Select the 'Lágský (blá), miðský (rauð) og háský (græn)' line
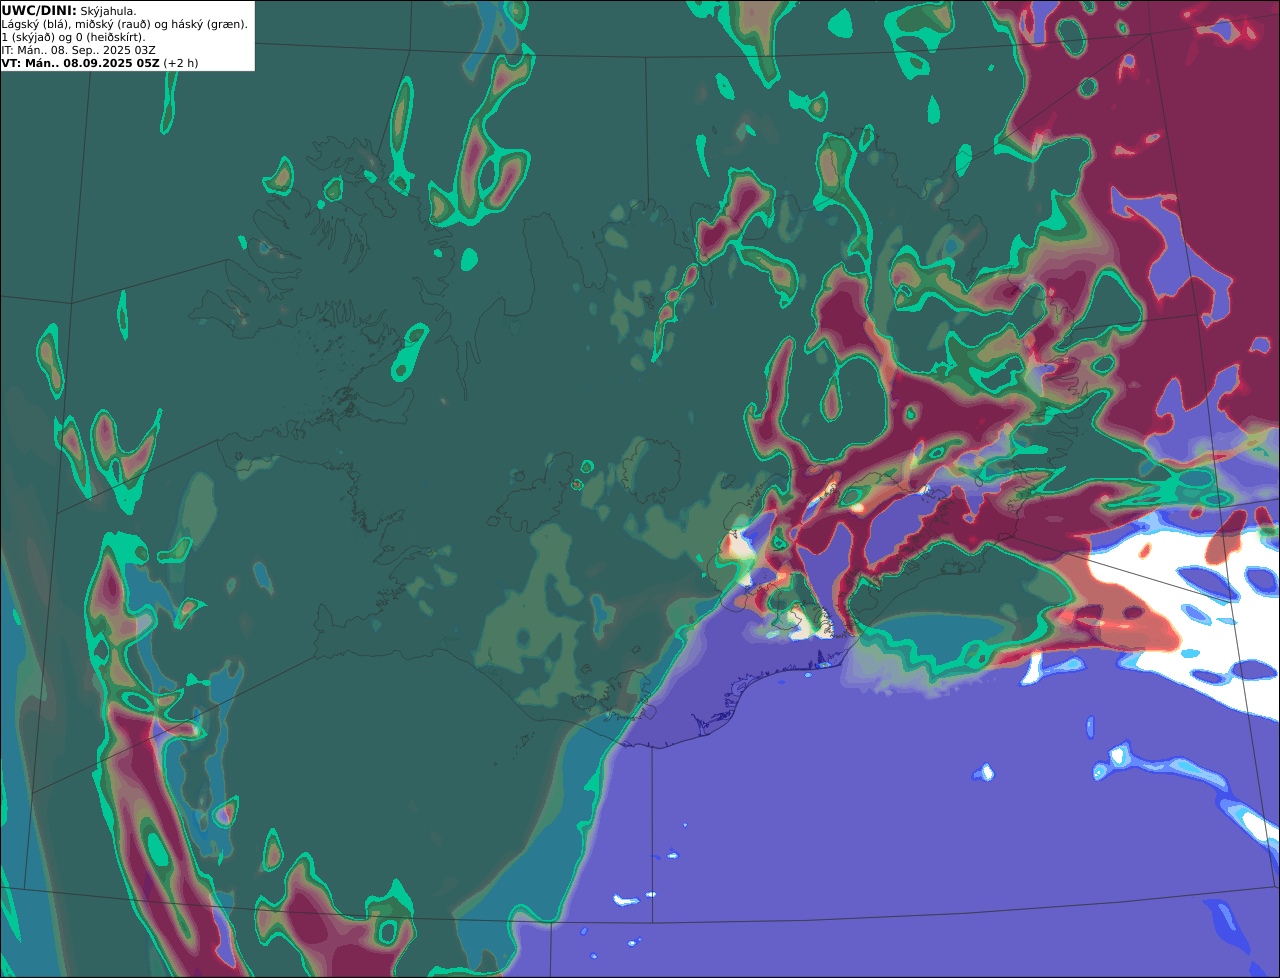 coord(125,24)
